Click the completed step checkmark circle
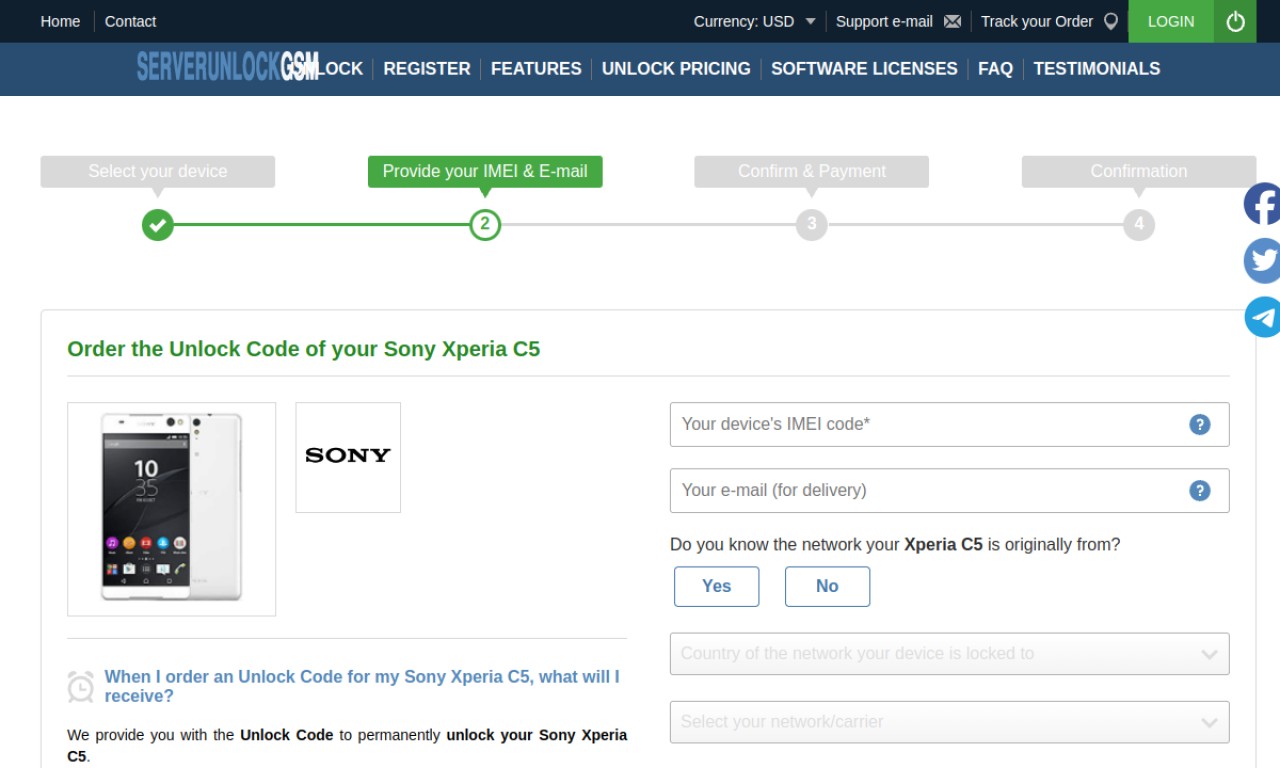Image resolution: width=1280 pixels, height=768 pixels. coord(157,224)
